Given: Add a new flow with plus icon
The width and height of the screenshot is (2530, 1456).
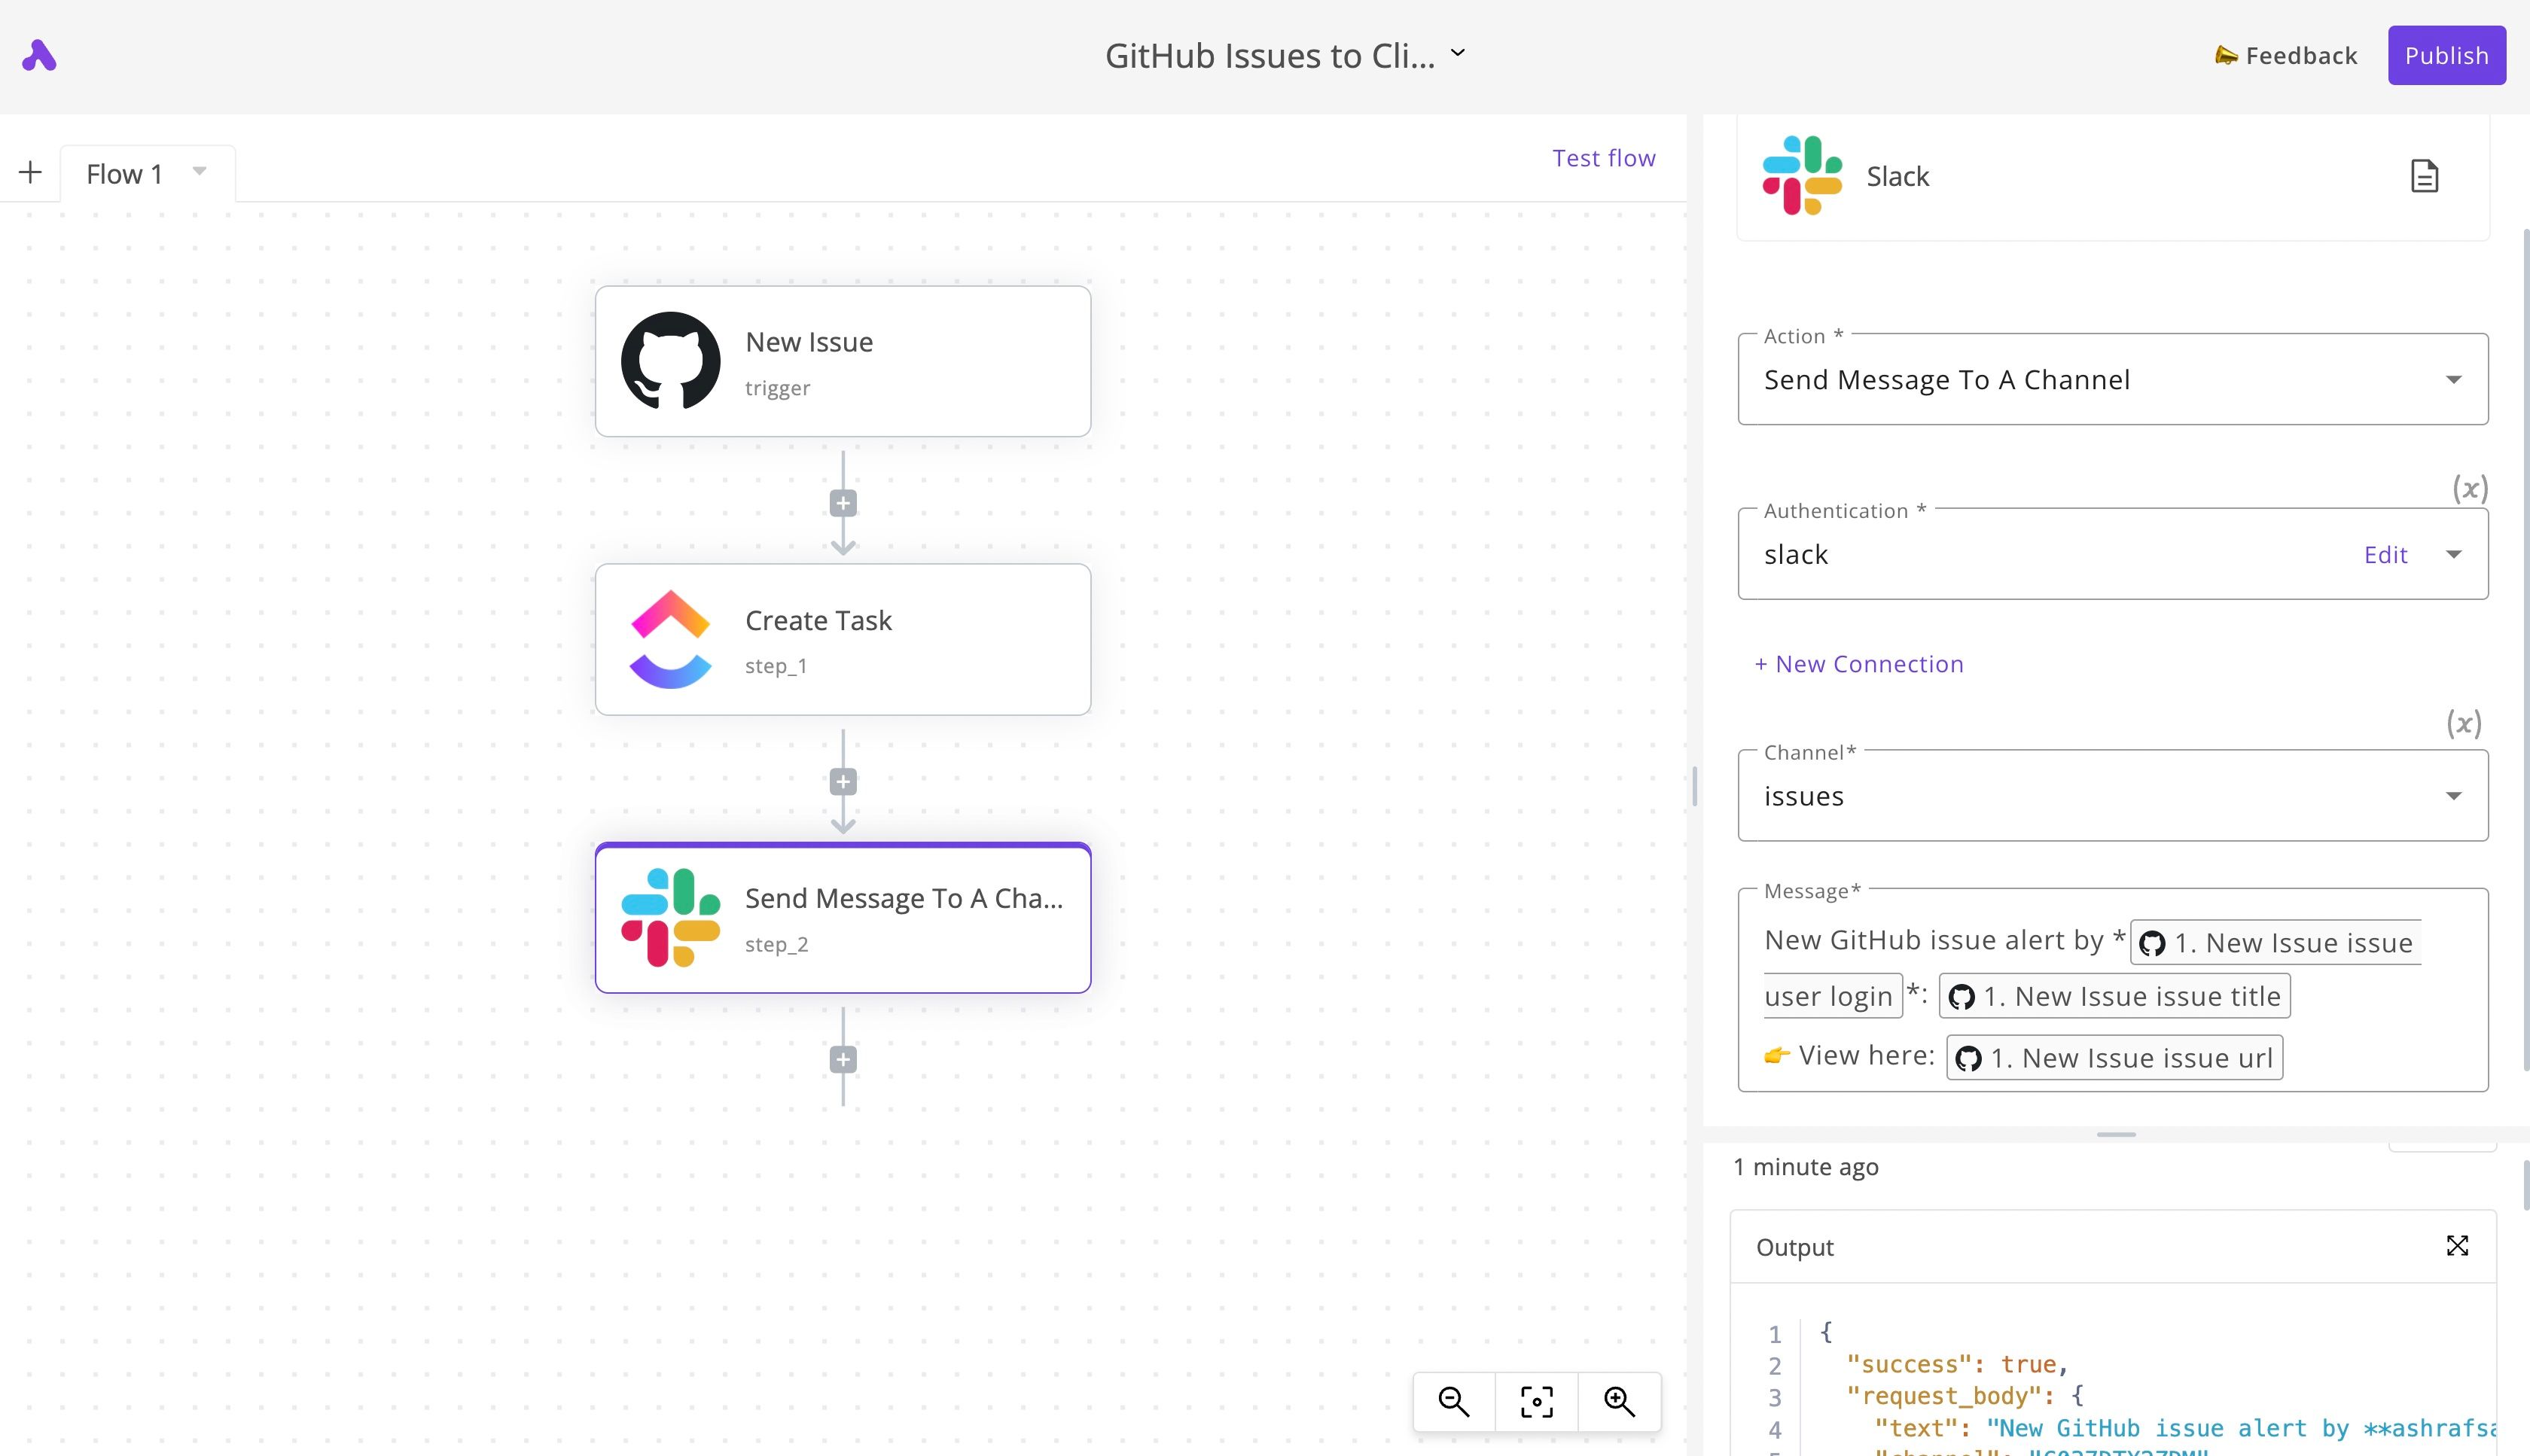Looking at the screenshot, I should (30, 173).
